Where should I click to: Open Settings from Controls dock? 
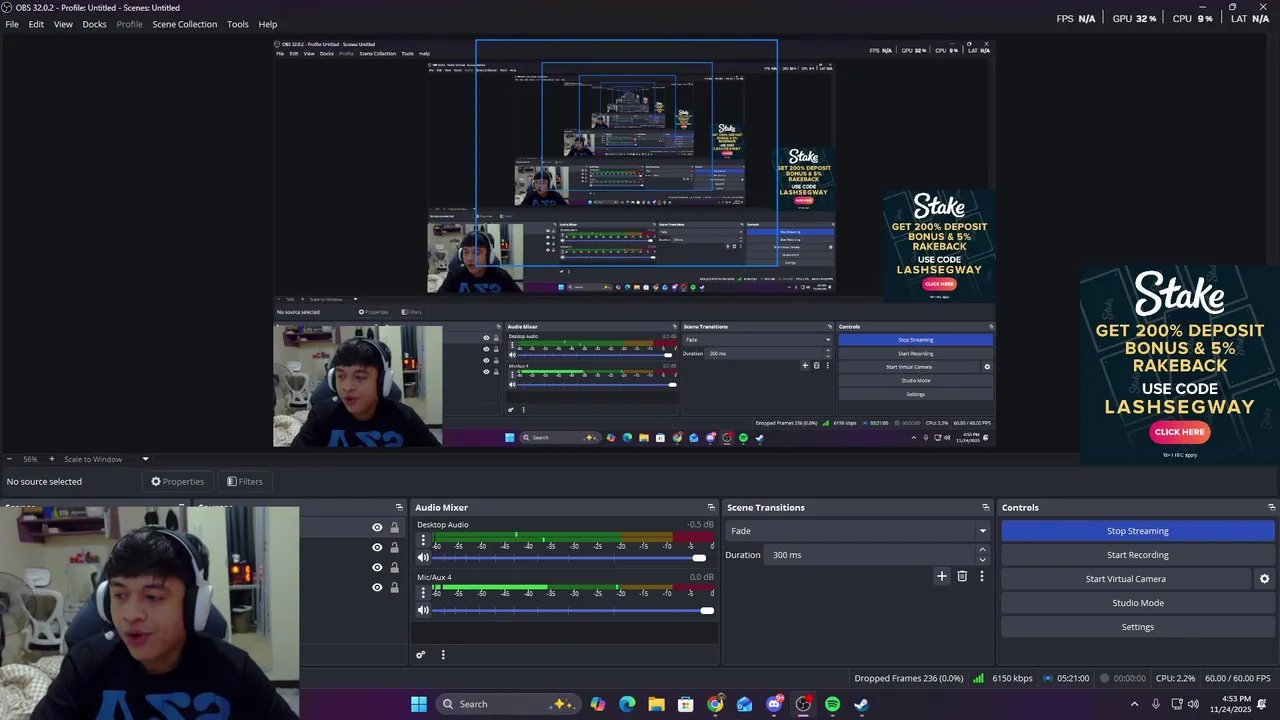(x=1138, y=627)
